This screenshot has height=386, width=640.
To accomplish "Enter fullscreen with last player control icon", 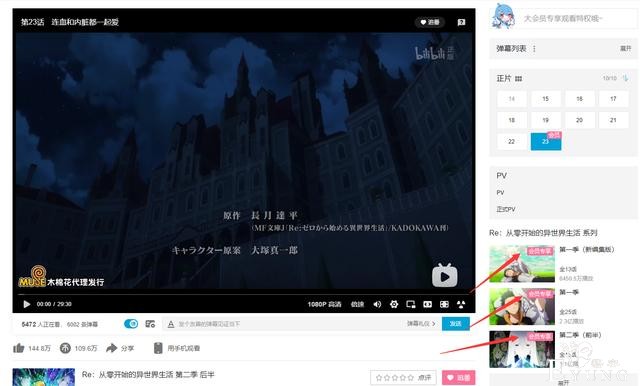I will click(x=461, y=304).
